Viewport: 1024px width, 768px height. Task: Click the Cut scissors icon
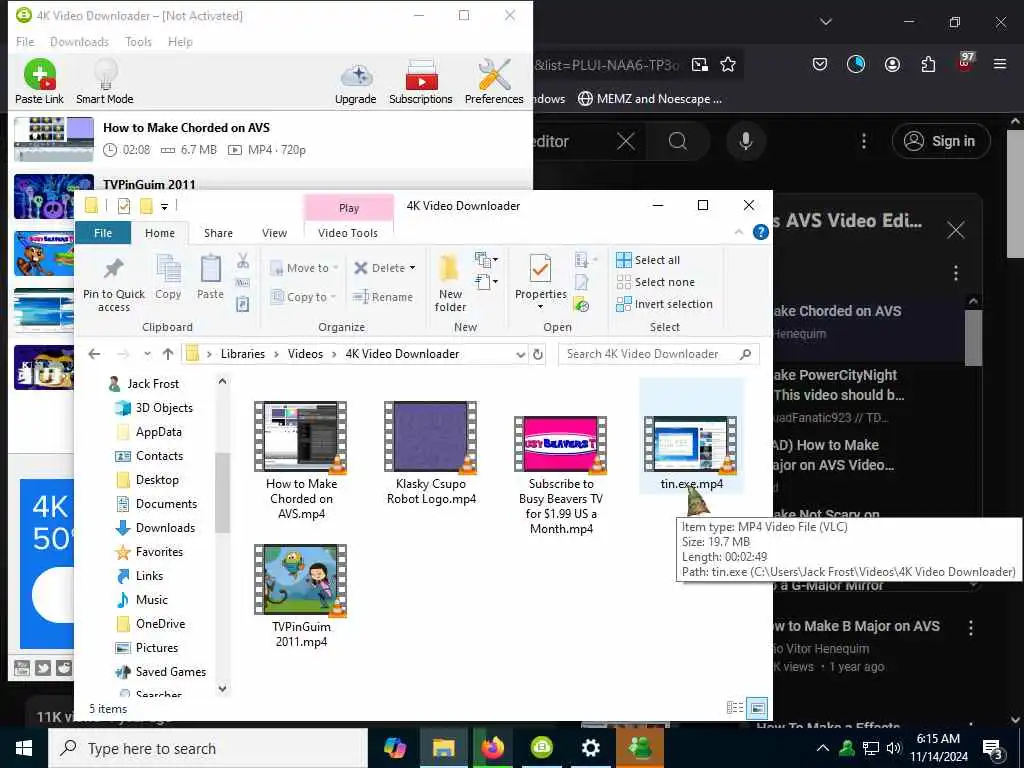click(243, 261)
